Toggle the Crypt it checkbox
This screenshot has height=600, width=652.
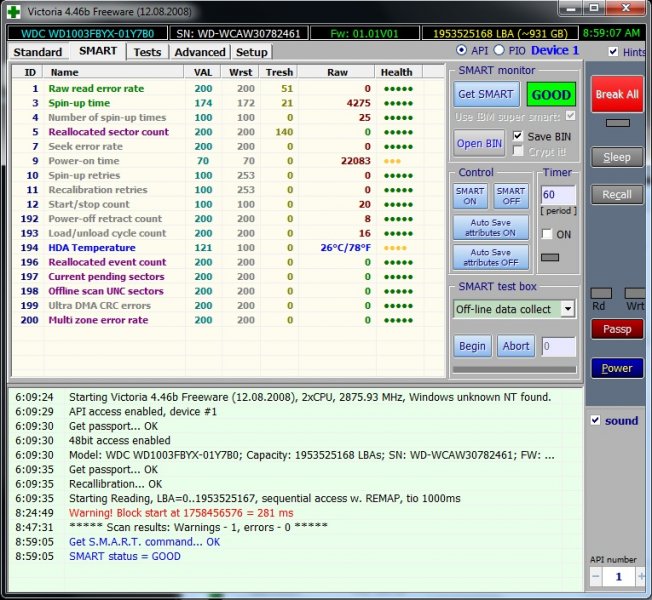(x=518, y=151)
